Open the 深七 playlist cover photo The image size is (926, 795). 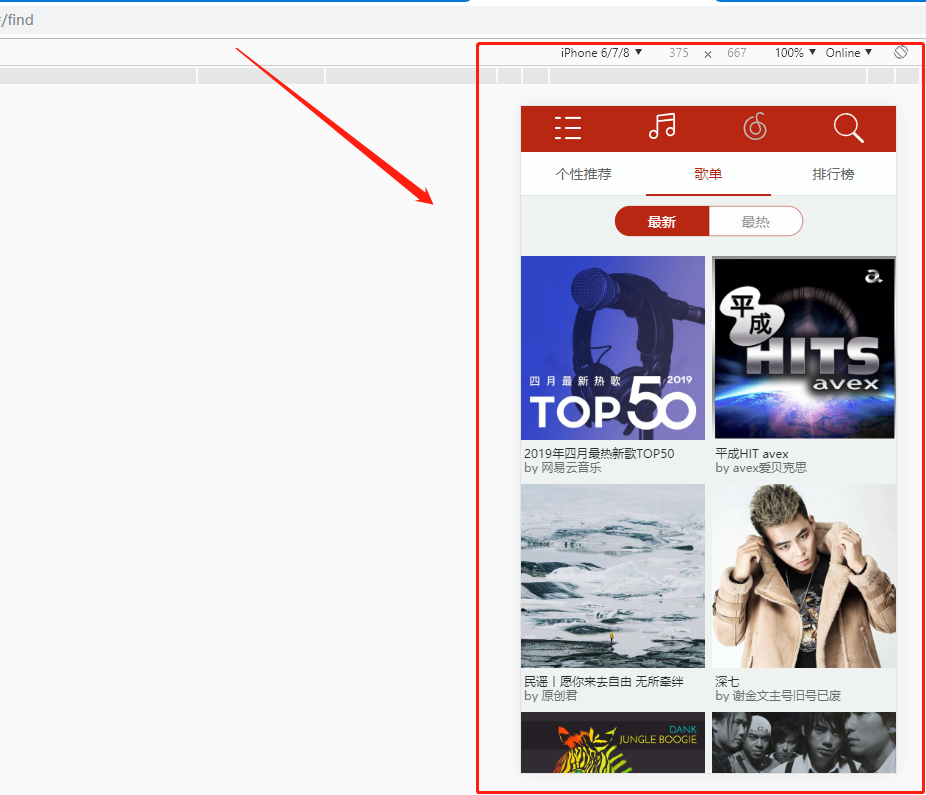coord(804,576)
